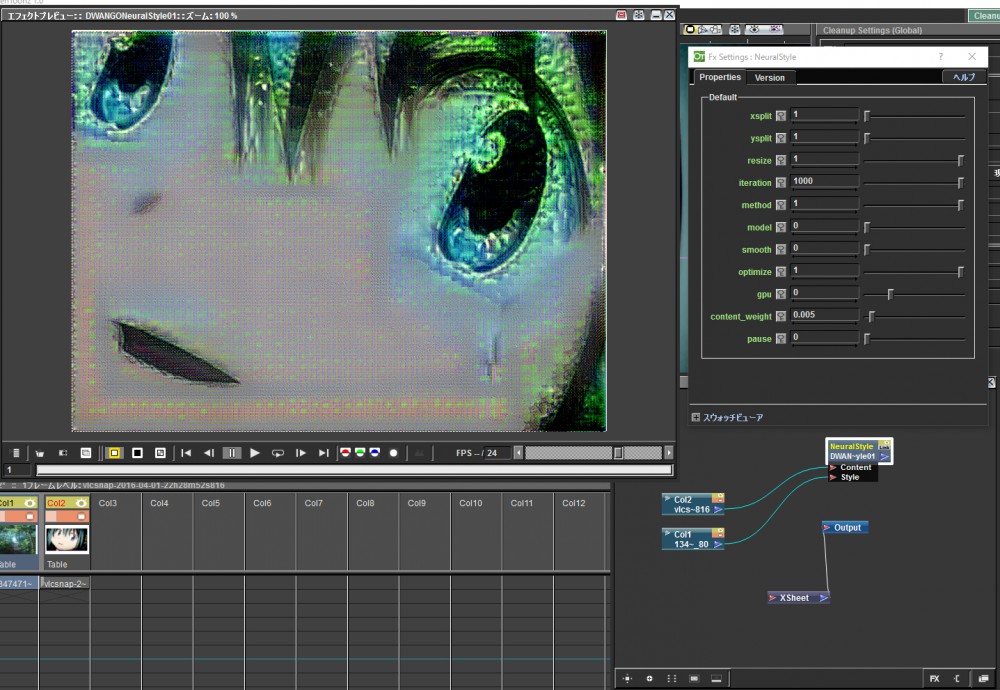Click the left arrow of the FPS slider
This screenshot has width=1000, height=690.
pyautogui.click(x=518, y=453)
